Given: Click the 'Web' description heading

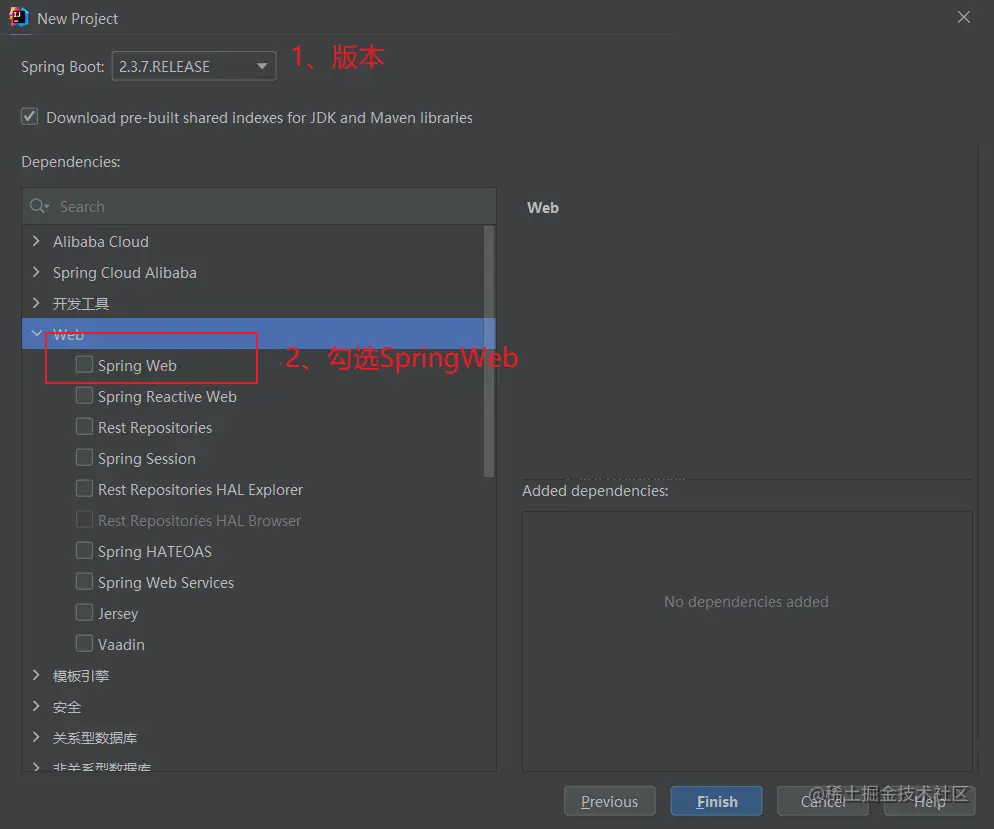Looking at the screenshot, I should pyautogui.click(x=543, y=208).
